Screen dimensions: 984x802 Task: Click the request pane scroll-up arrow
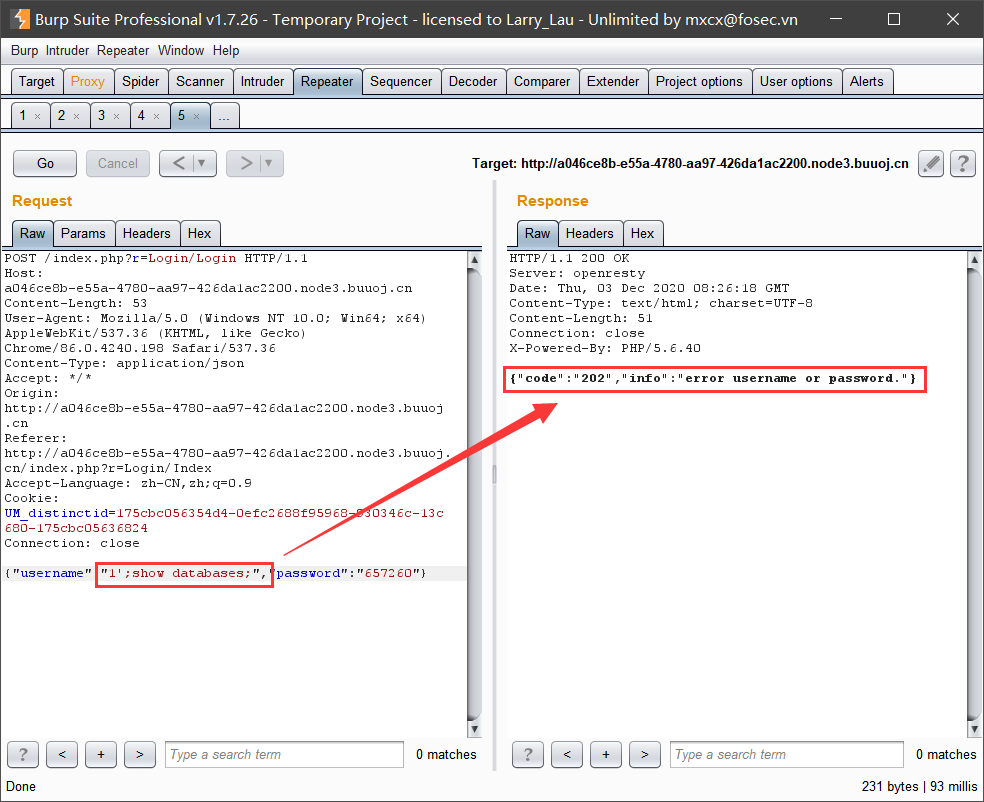tap(474, 259)
